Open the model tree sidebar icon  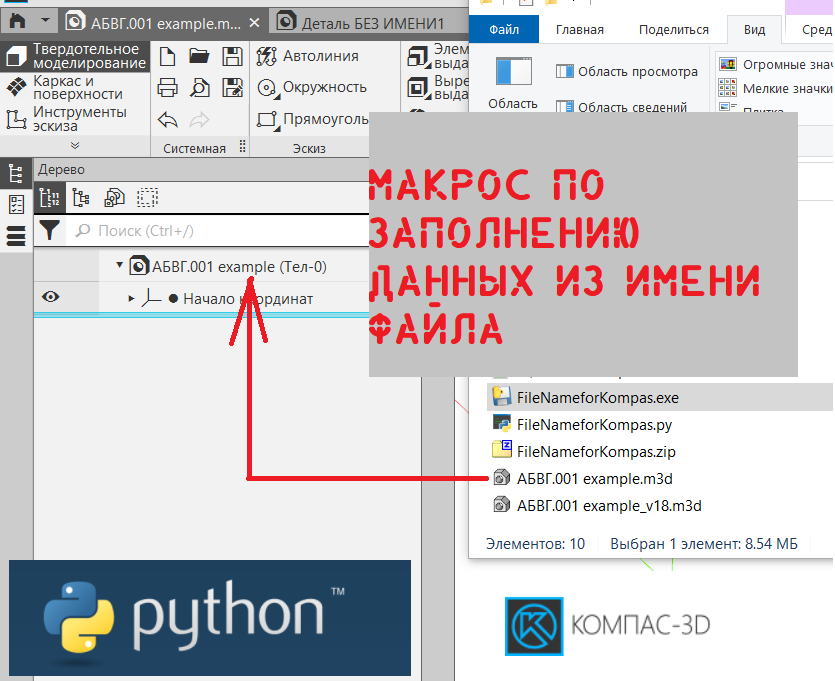(x=15, y=174)
